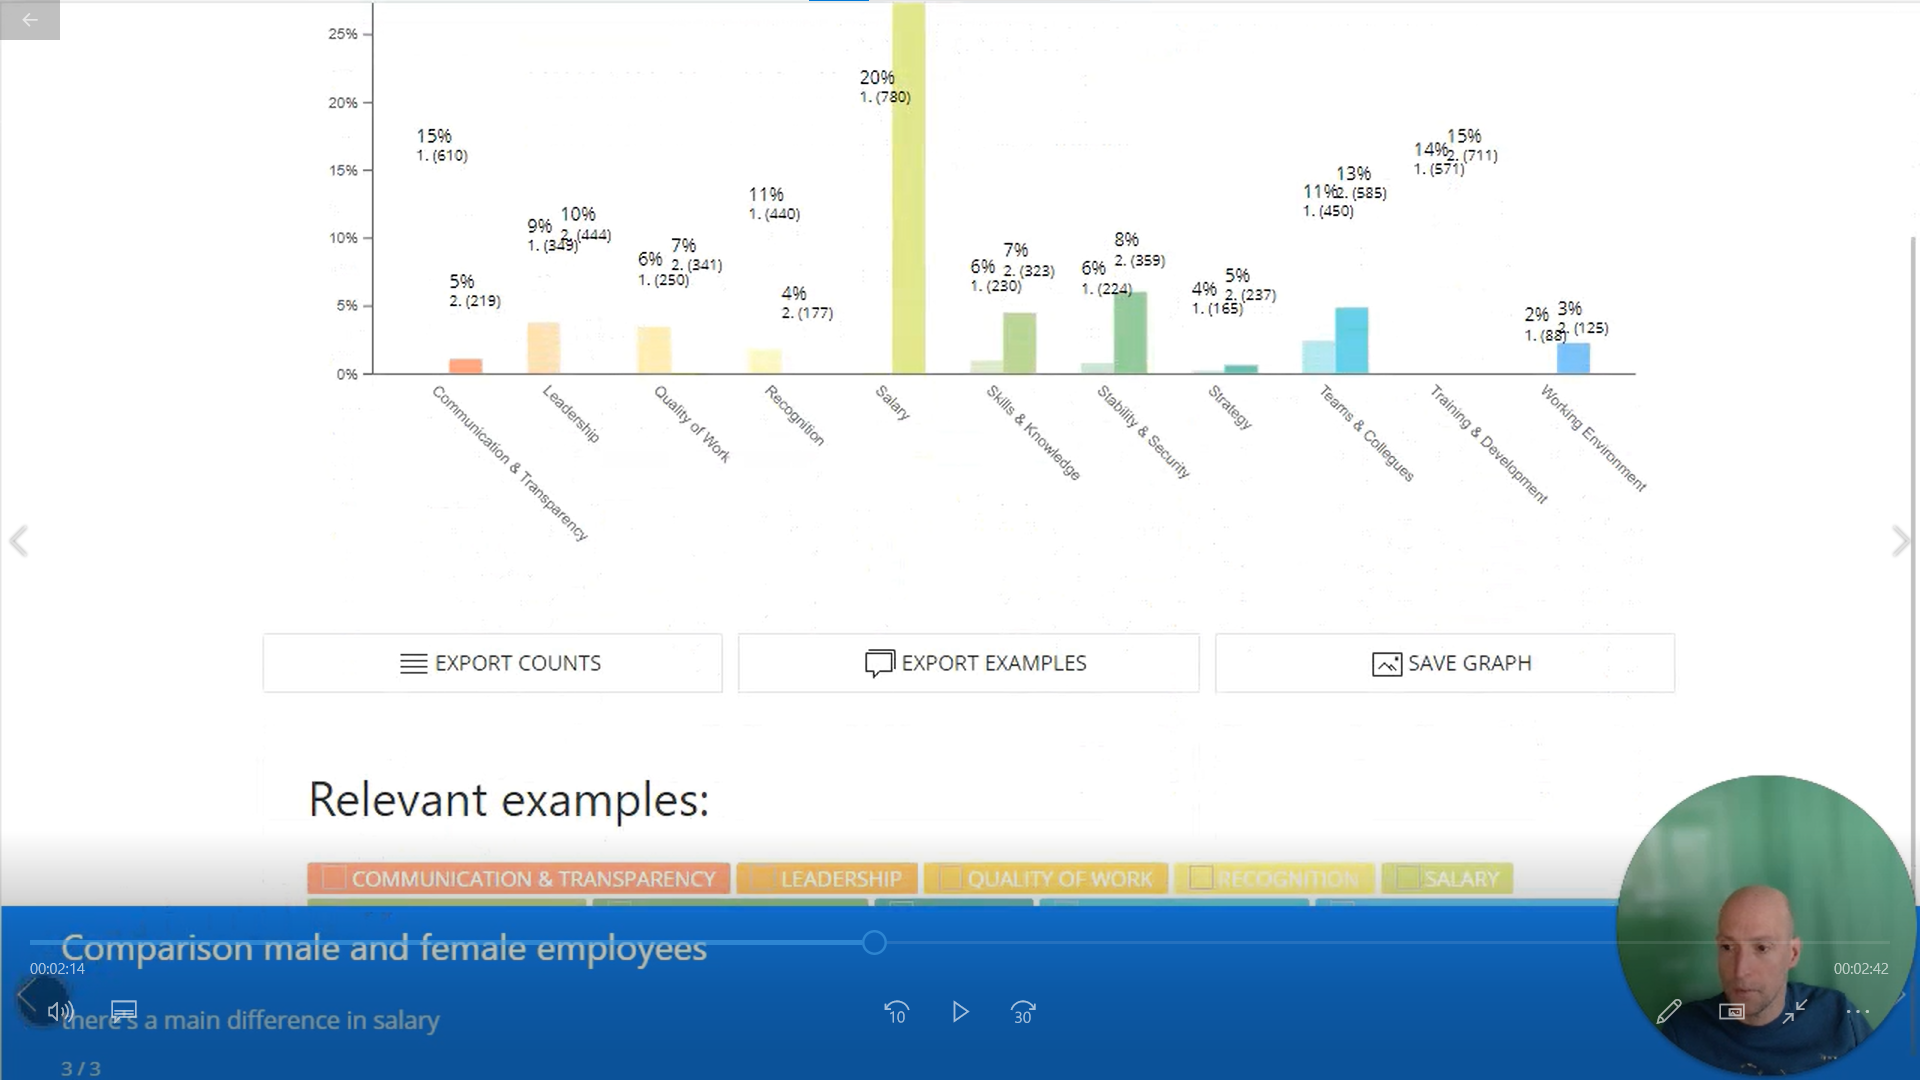
Task: Select the pencil annotation tool on the video
Action: point(1669,1012)
